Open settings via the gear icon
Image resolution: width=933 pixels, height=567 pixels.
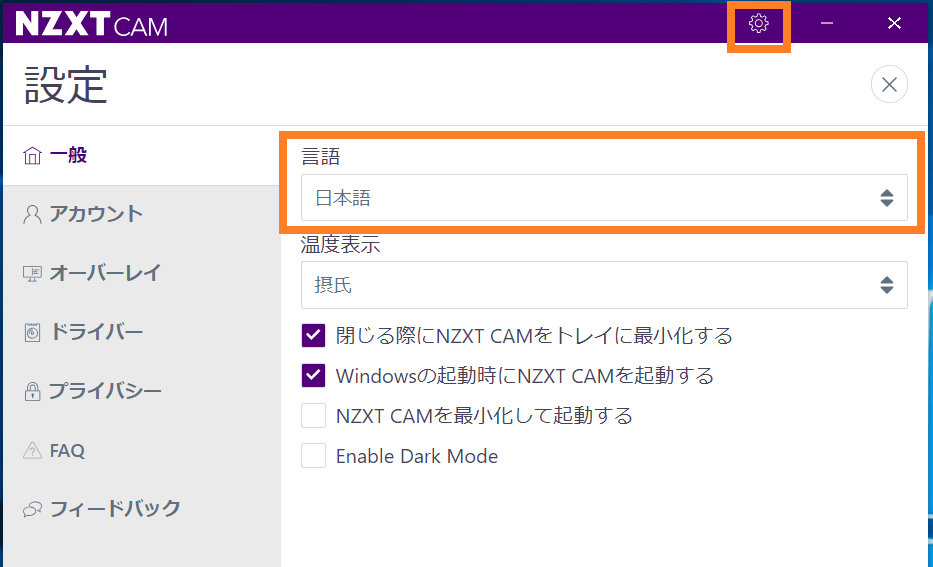click(759, 24)
